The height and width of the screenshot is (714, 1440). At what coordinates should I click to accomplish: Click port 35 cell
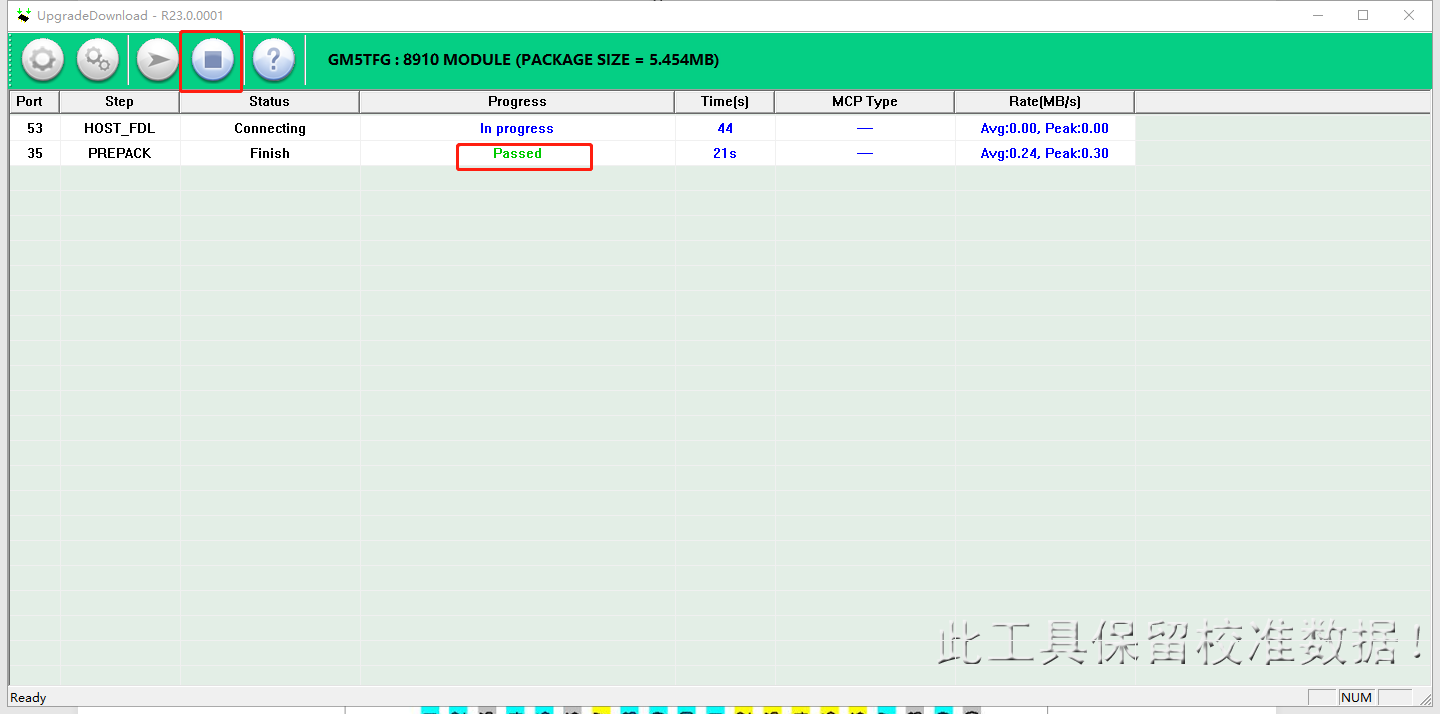tap(35, 153)
